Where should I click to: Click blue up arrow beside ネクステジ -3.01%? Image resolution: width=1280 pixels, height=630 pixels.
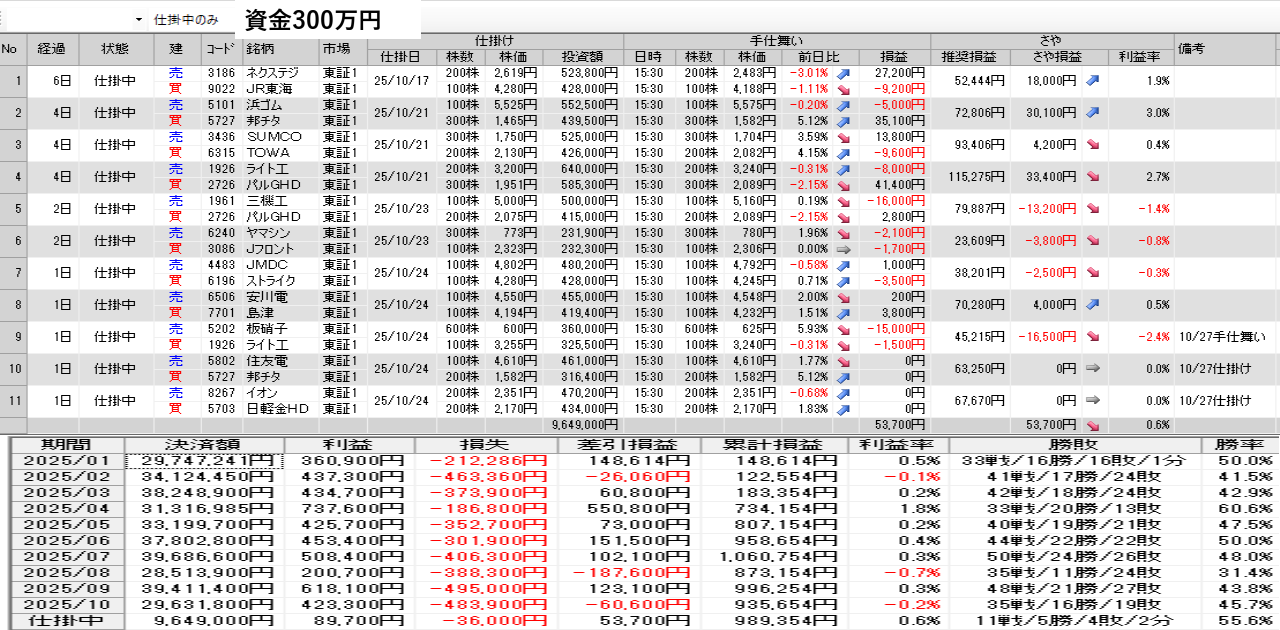tap(843, 73)
